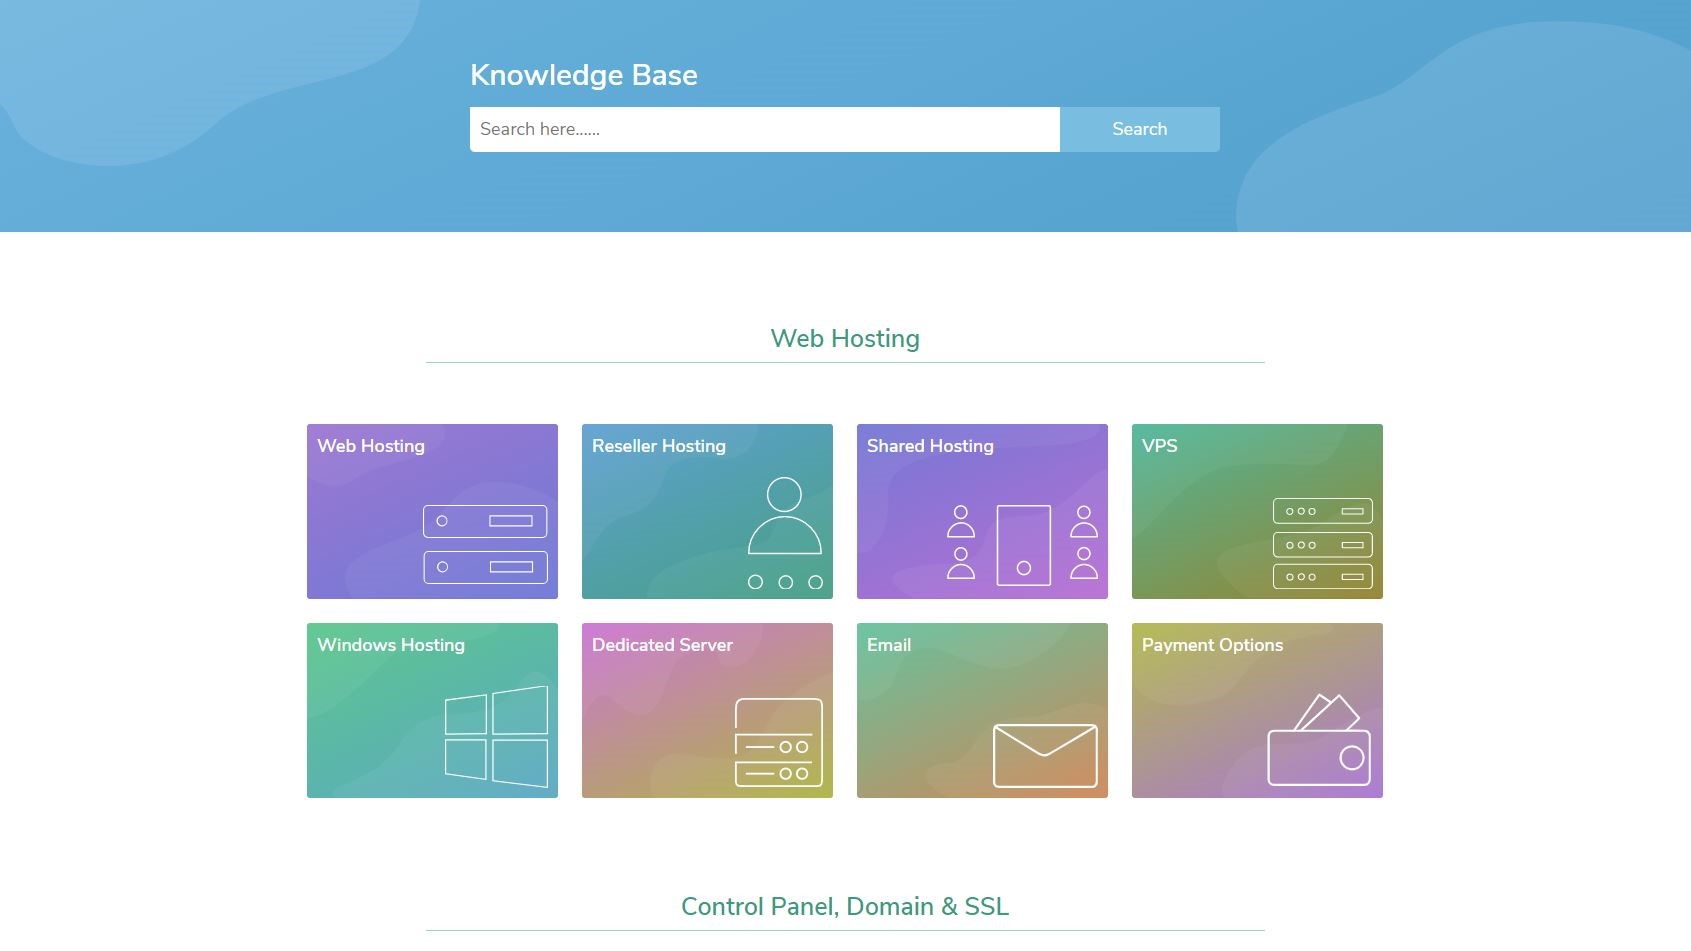This screenshot has width=1691, height=951.
Task: Click the Knowledge Base heading
Action: click(584, 75)
